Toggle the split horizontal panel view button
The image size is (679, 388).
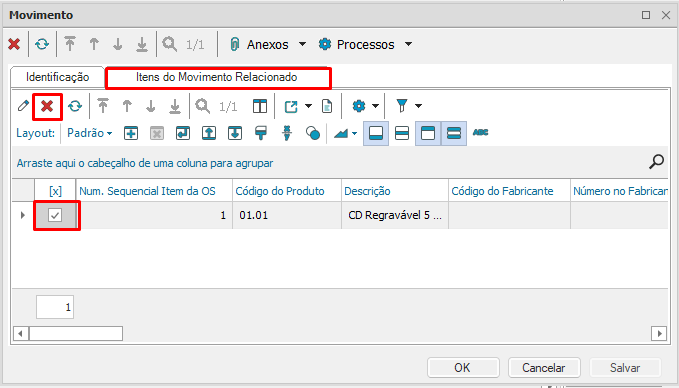coord(402,133)
